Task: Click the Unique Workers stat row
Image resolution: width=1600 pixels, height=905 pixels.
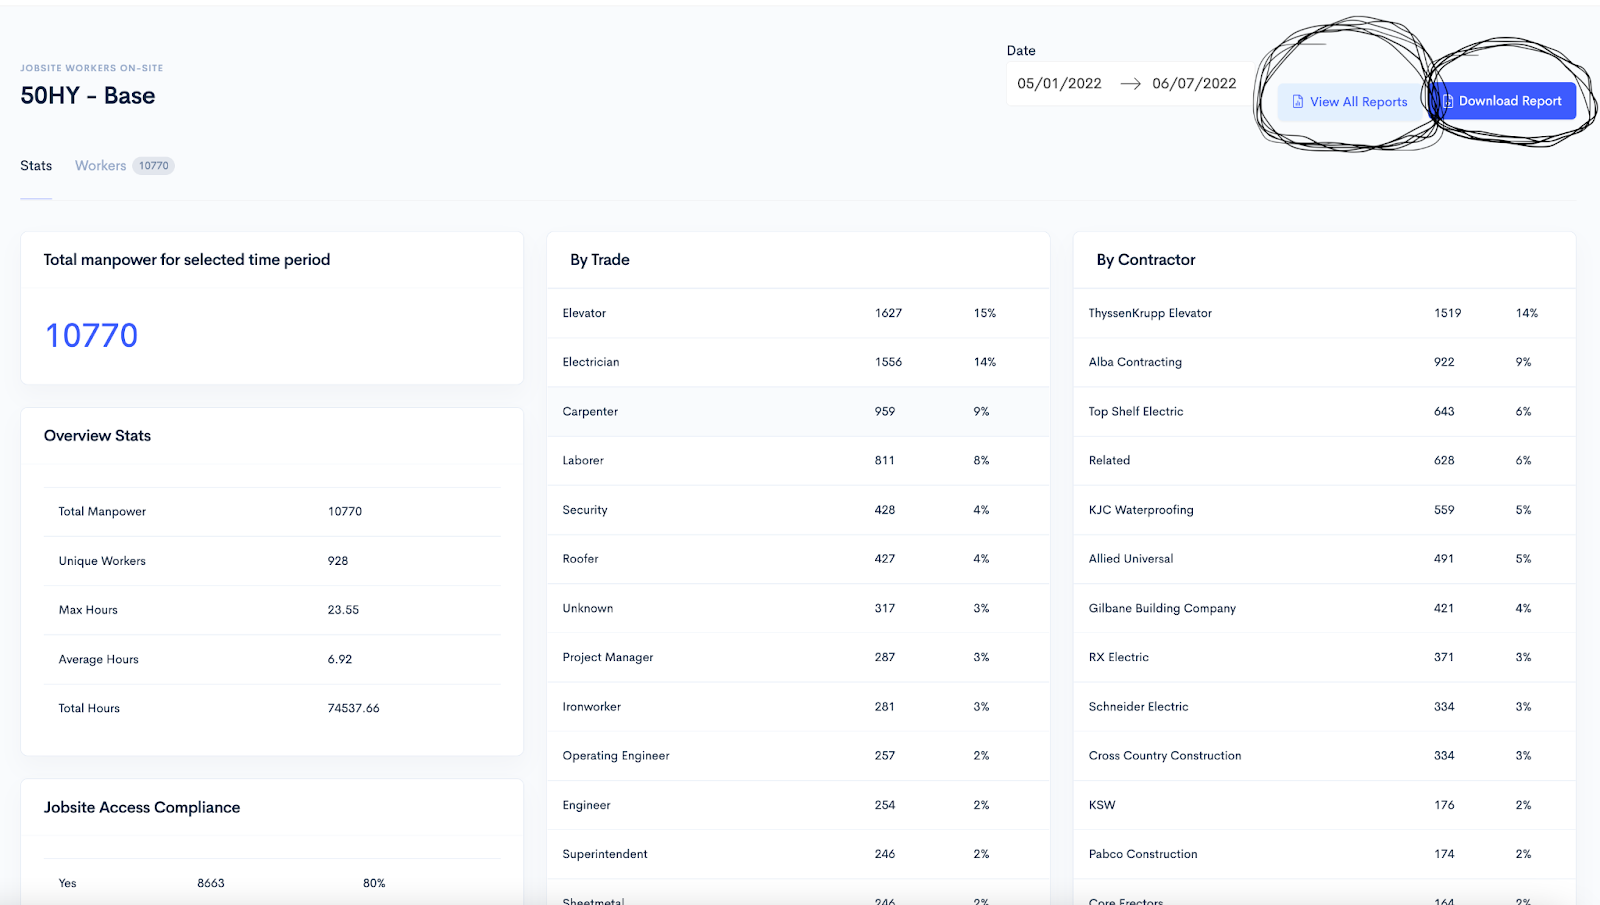Action: pyautogui.click(x=270, y=561)
